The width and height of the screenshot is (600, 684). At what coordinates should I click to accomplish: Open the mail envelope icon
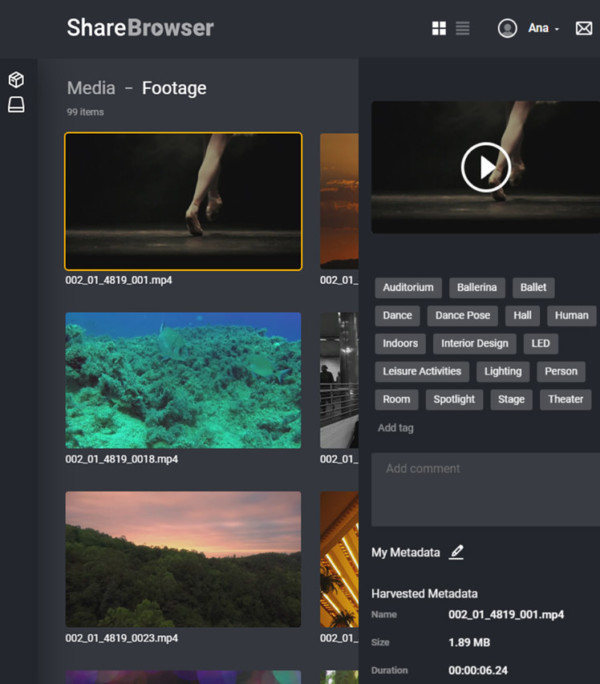(584, 28)
